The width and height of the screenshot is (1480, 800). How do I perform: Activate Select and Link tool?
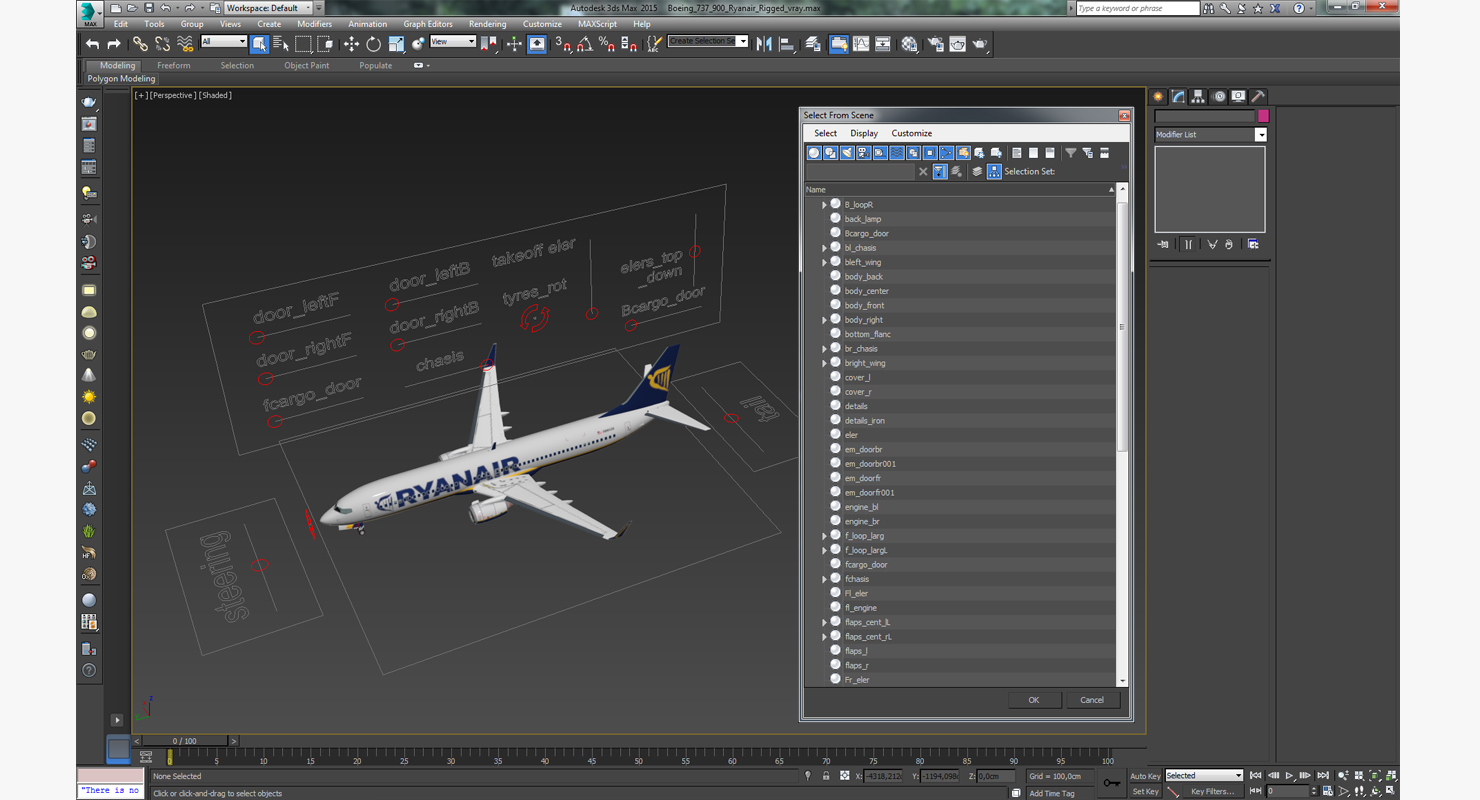click(140, 44)
